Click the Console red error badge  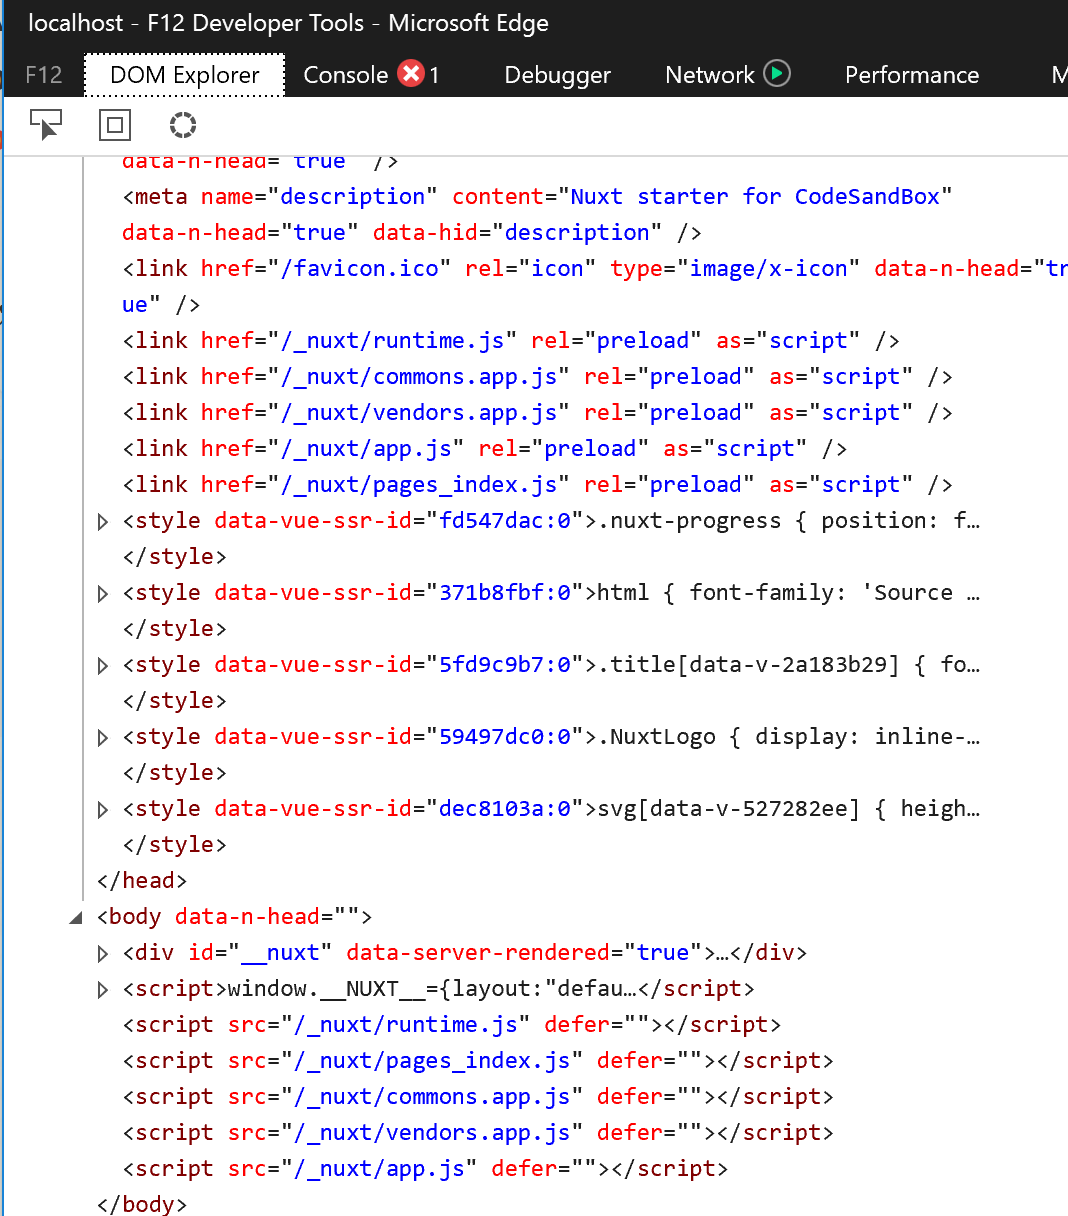click(411, 73)
